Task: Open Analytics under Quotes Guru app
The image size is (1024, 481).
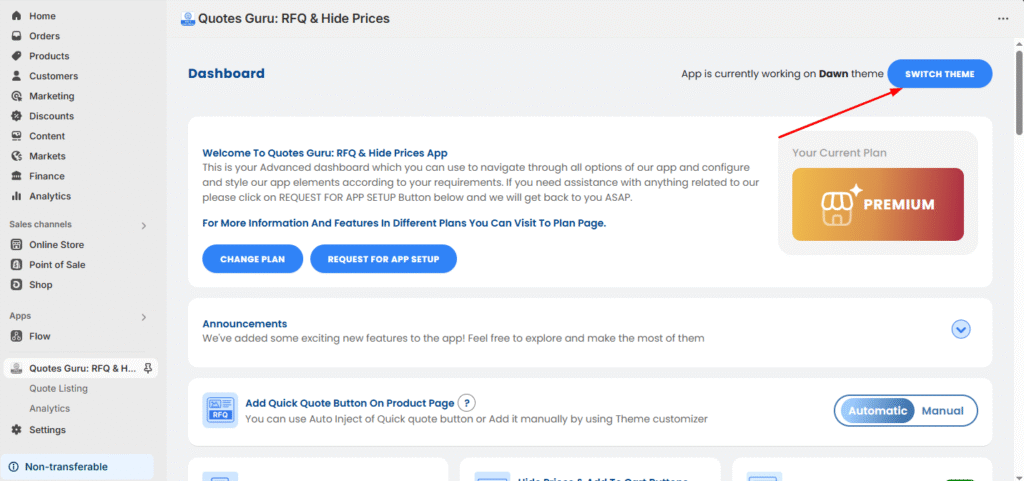Action: point(49,409)
